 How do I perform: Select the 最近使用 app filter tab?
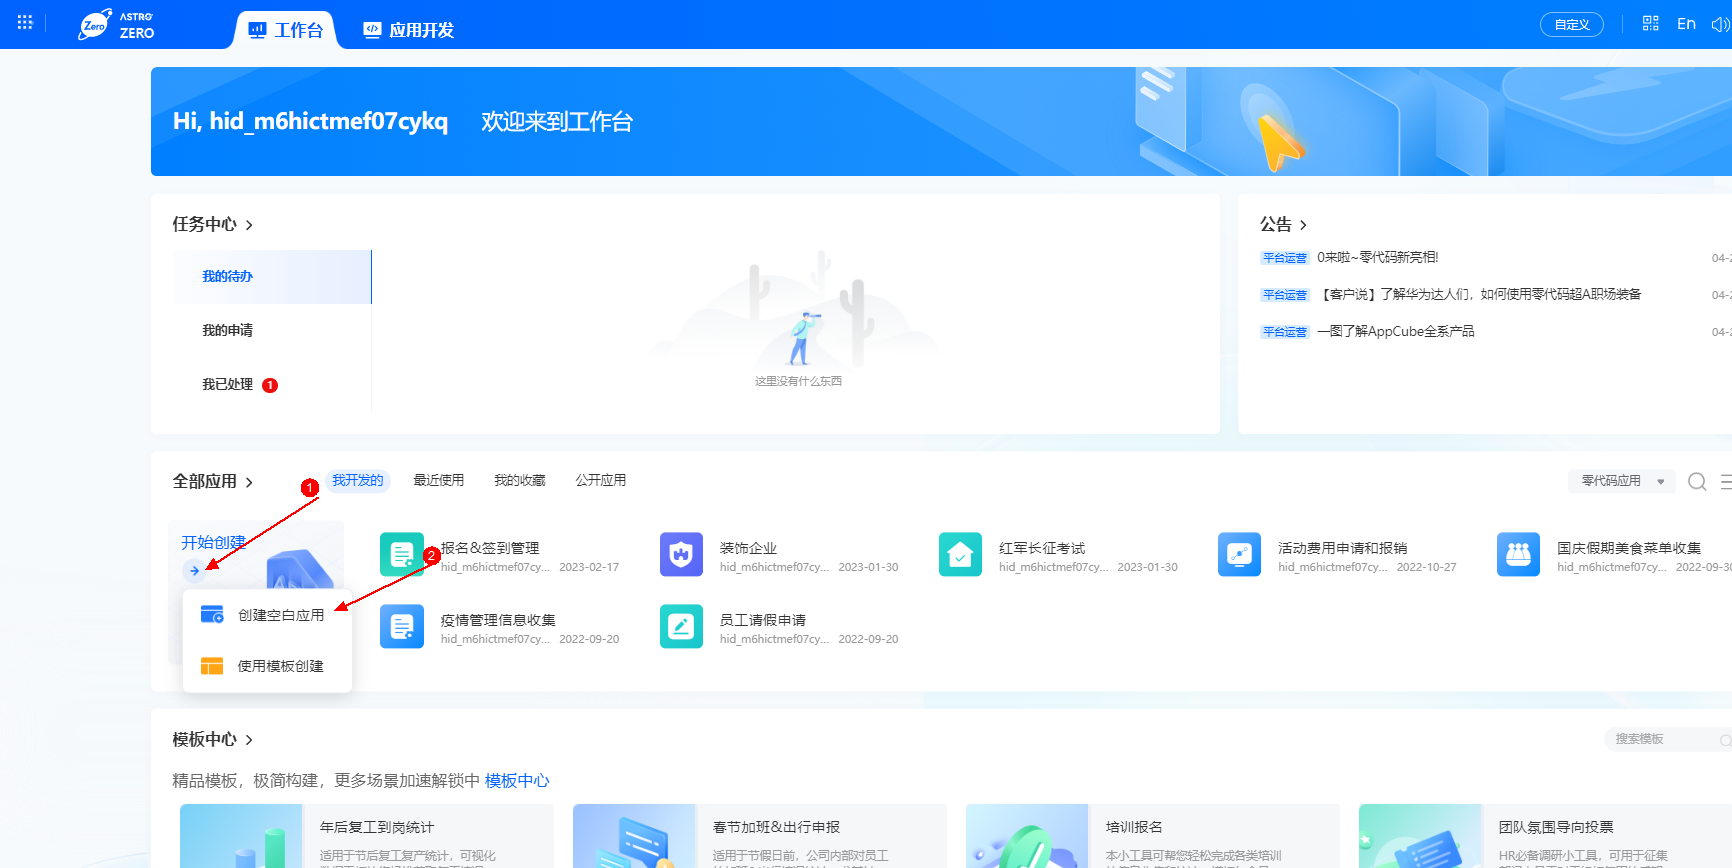click(438, 480)
